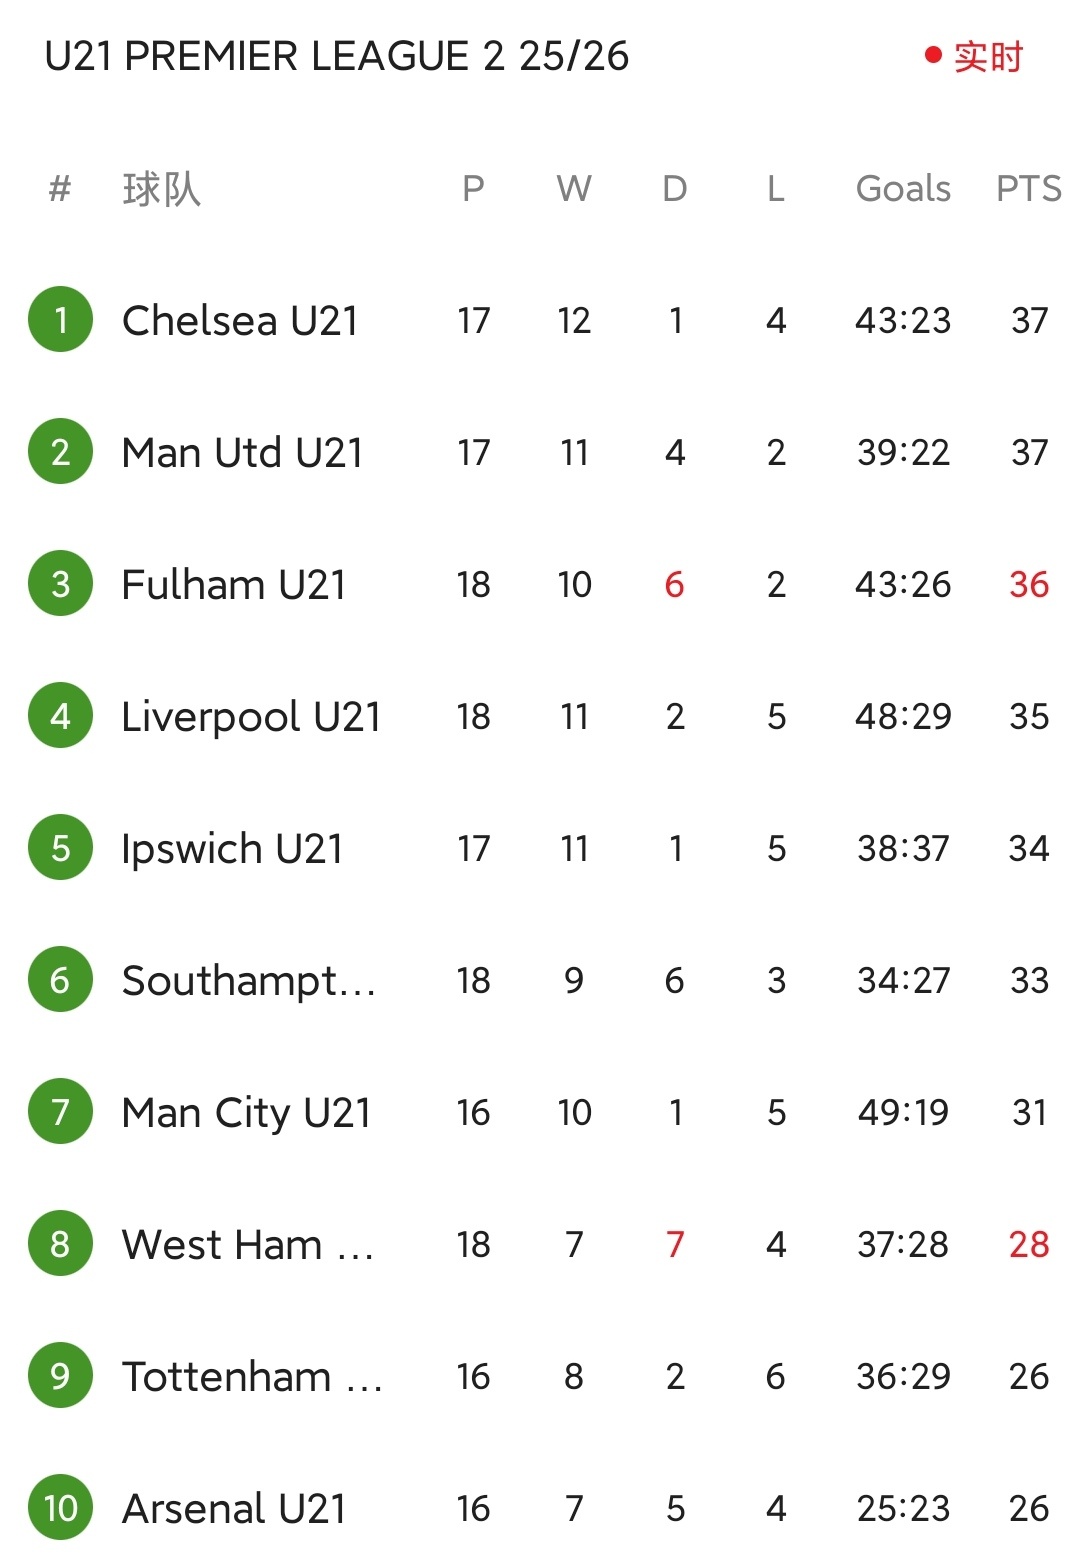Tap the rank 5 position badge
Screen dimensions: 1080x1560
tap(61, 848)
